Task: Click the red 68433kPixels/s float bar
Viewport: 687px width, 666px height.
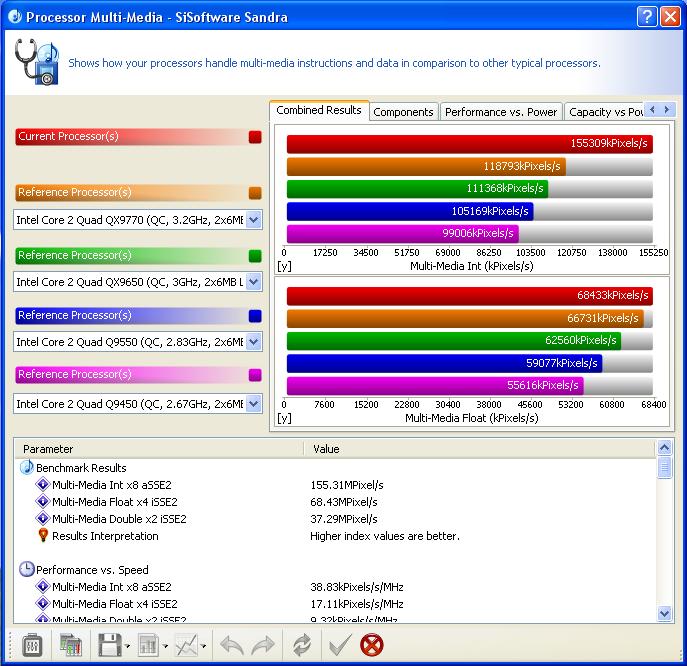Action: click(470, 296)
